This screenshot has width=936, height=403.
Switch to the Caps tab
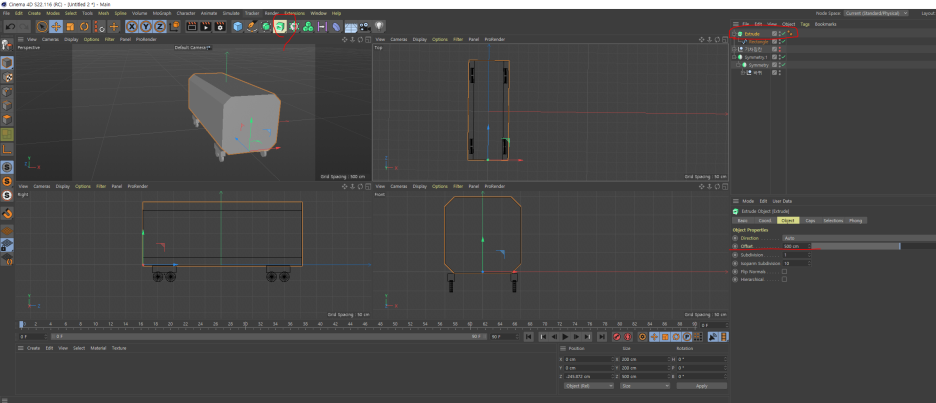(810, 220)
